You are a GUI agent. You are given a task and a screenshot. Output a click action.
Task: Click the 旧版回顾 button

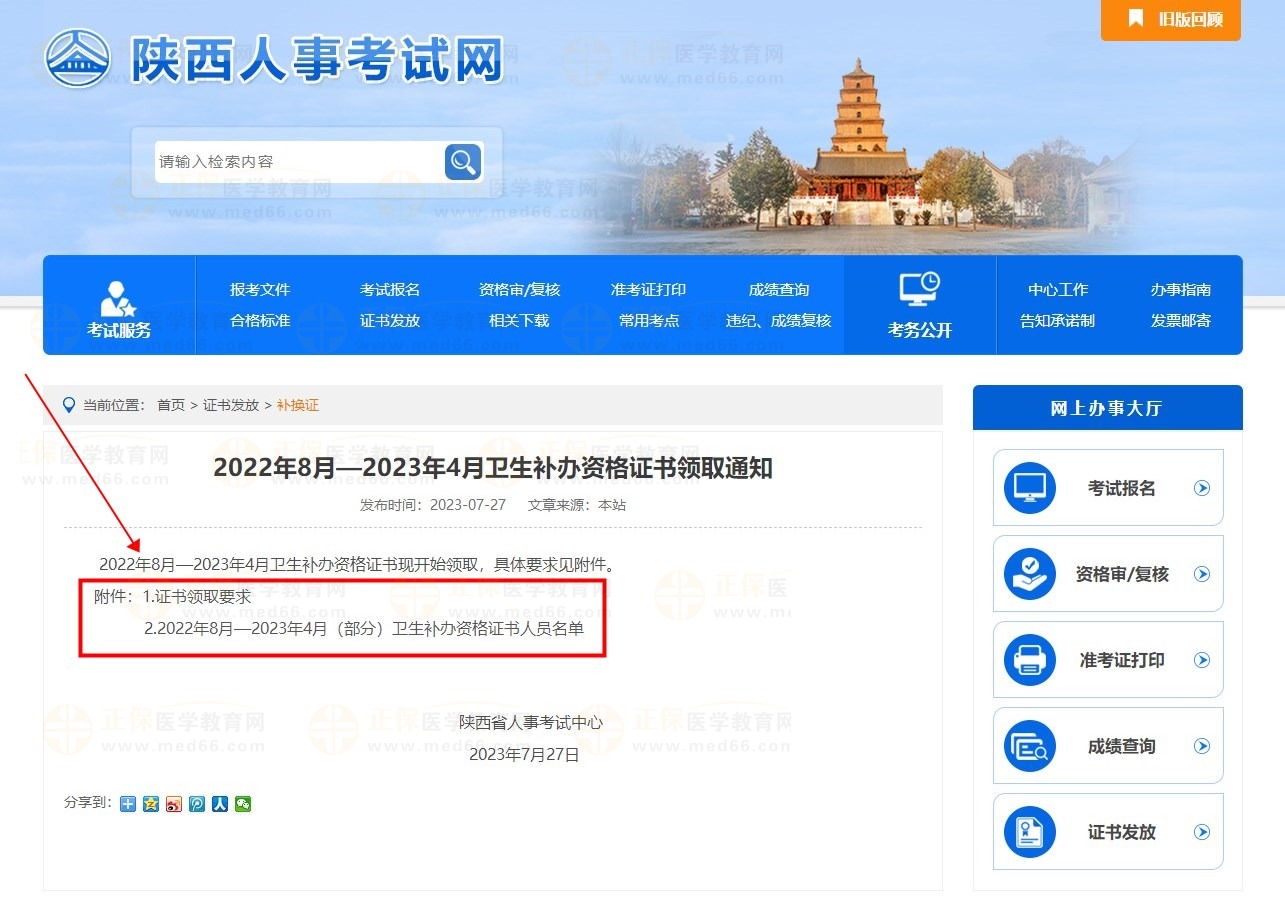[x=1171, y=19]
